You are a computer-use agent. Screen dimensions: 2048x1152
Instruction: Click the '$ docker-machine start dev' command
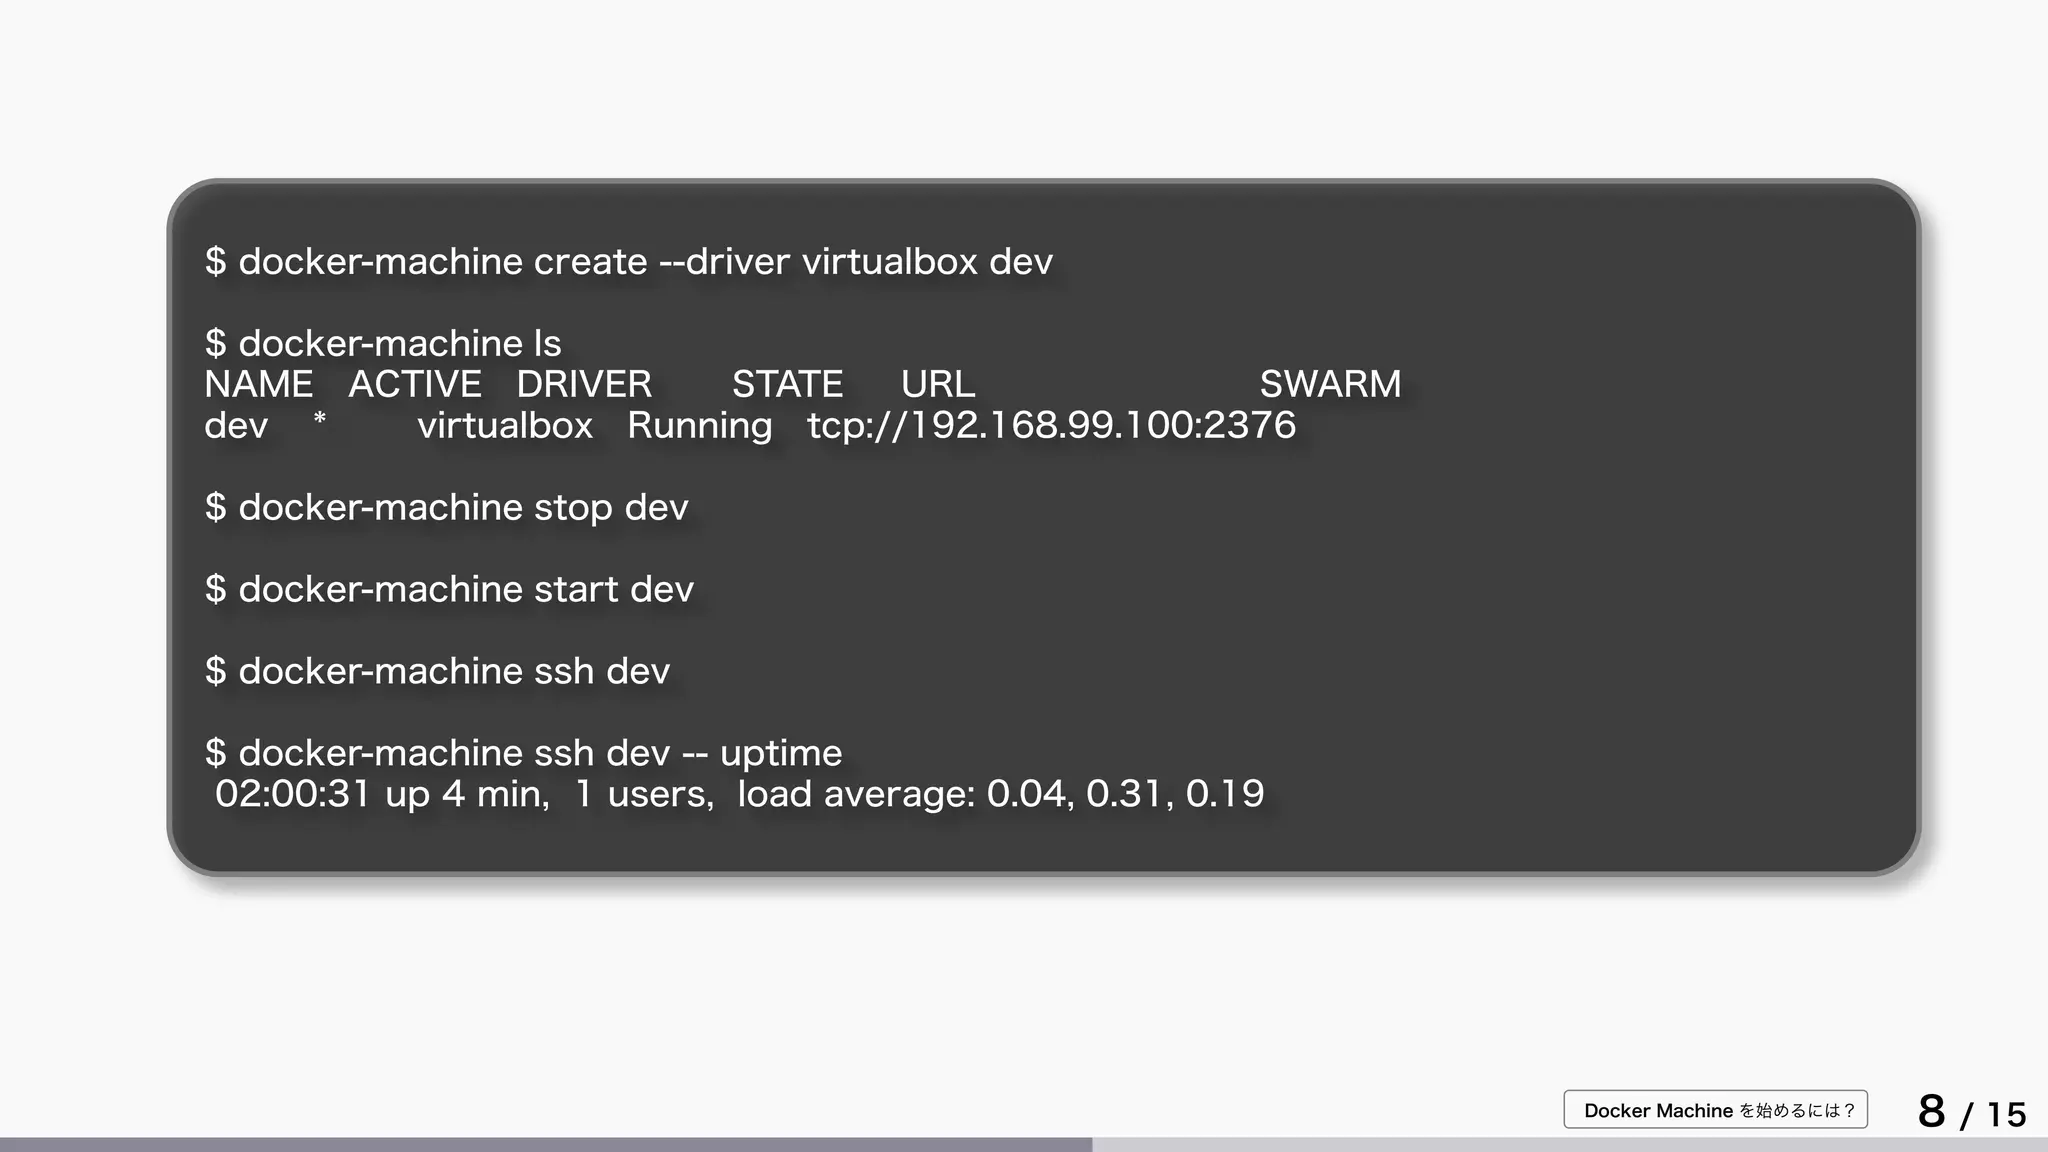point(449,589)
